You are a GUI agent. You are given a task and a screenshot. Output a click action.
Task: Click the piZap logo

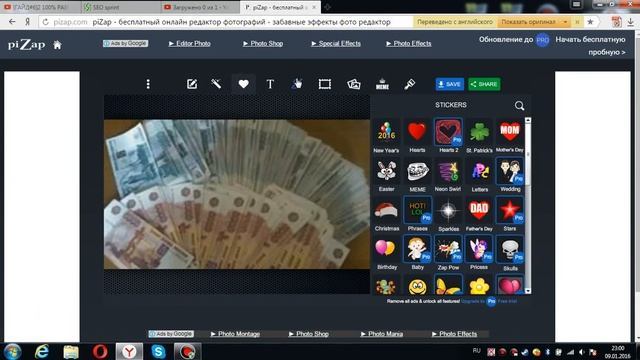point(27,44)
